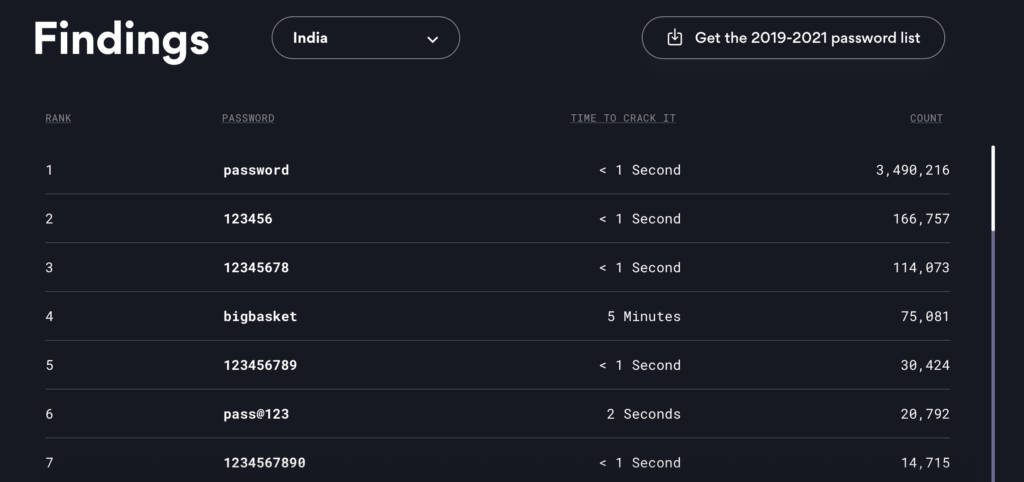Click the '12345678' password text
Screen dimensions: 1024x482
256,268
